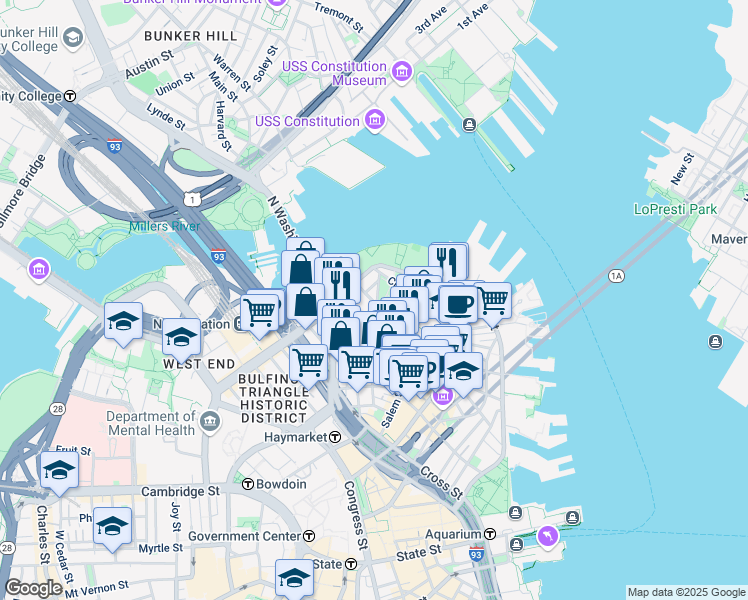Click the Bowdoin T station icon
The image size is (748, 600).
point(248,484)
